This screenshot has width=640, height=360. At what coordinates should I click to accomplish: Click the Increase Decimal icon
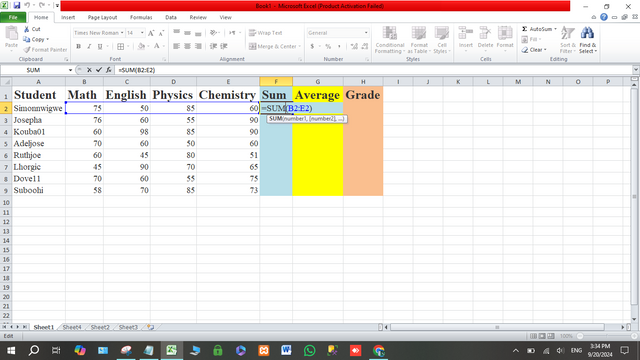354,47
